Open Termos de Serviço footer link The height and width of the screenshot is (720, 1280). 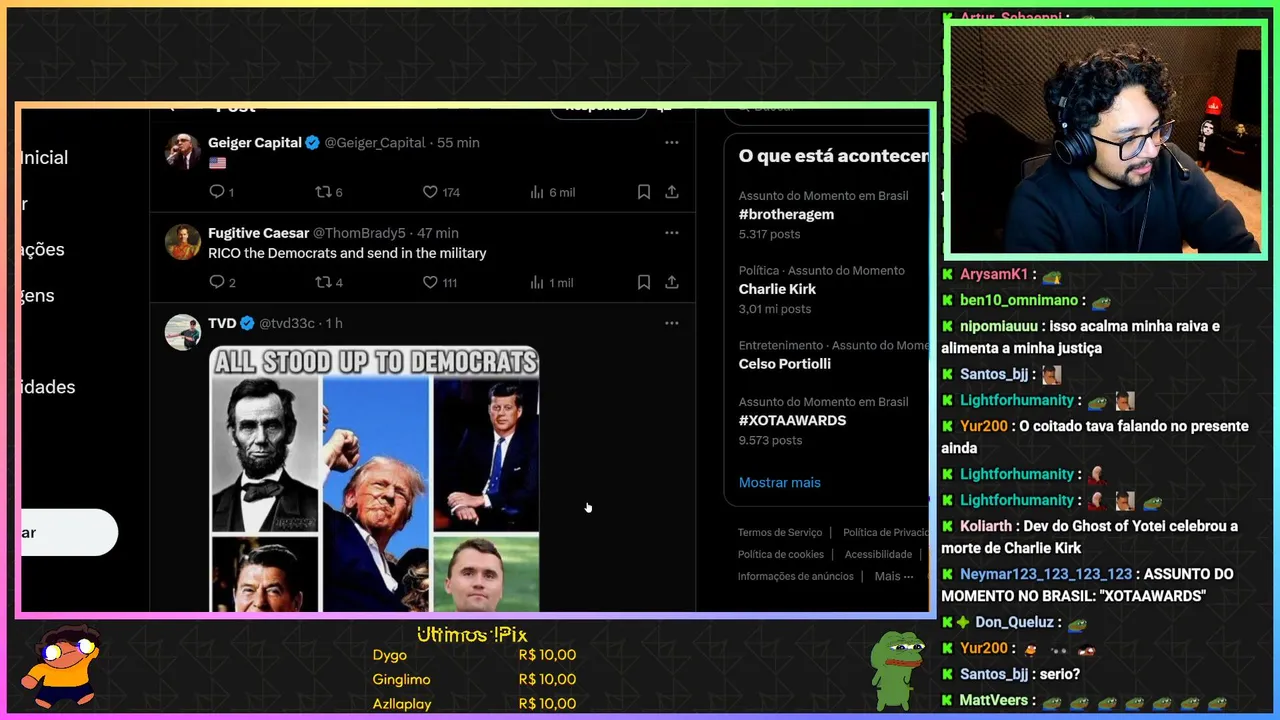pyautogui.click(x=780, y=532)
